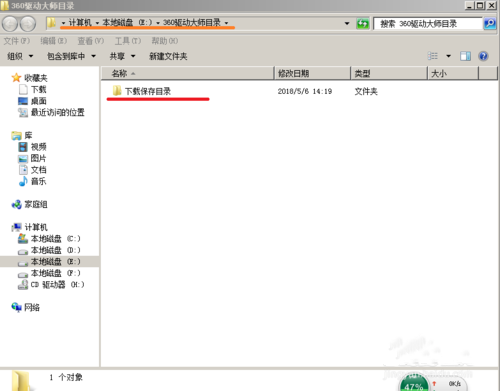Click 本地磁盘 (E:) in the address breadcrumb
The image size is (500, 391).
click(127, 23)
